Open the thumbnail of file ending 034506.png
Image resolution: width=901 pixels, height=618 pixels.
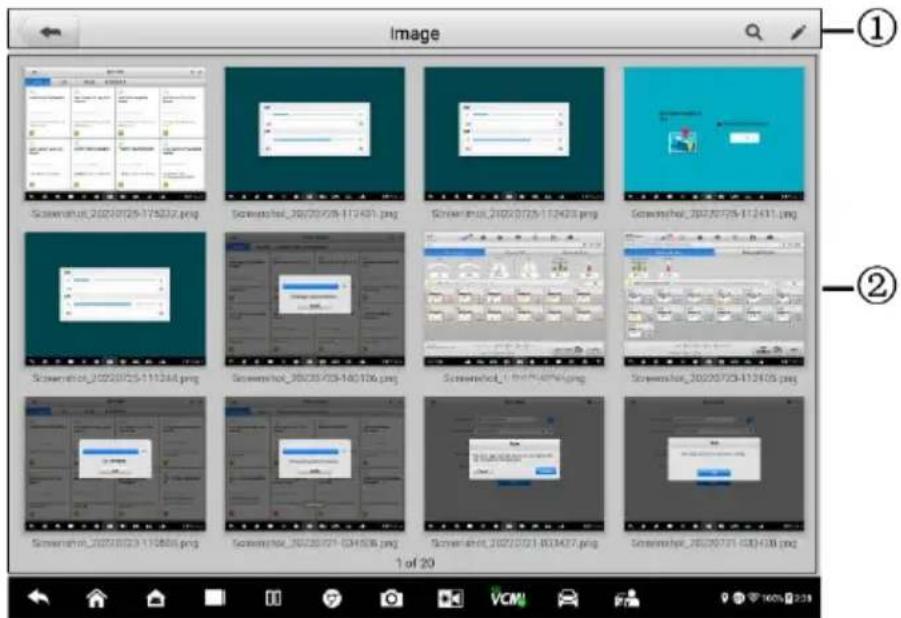tap(314, 463)
